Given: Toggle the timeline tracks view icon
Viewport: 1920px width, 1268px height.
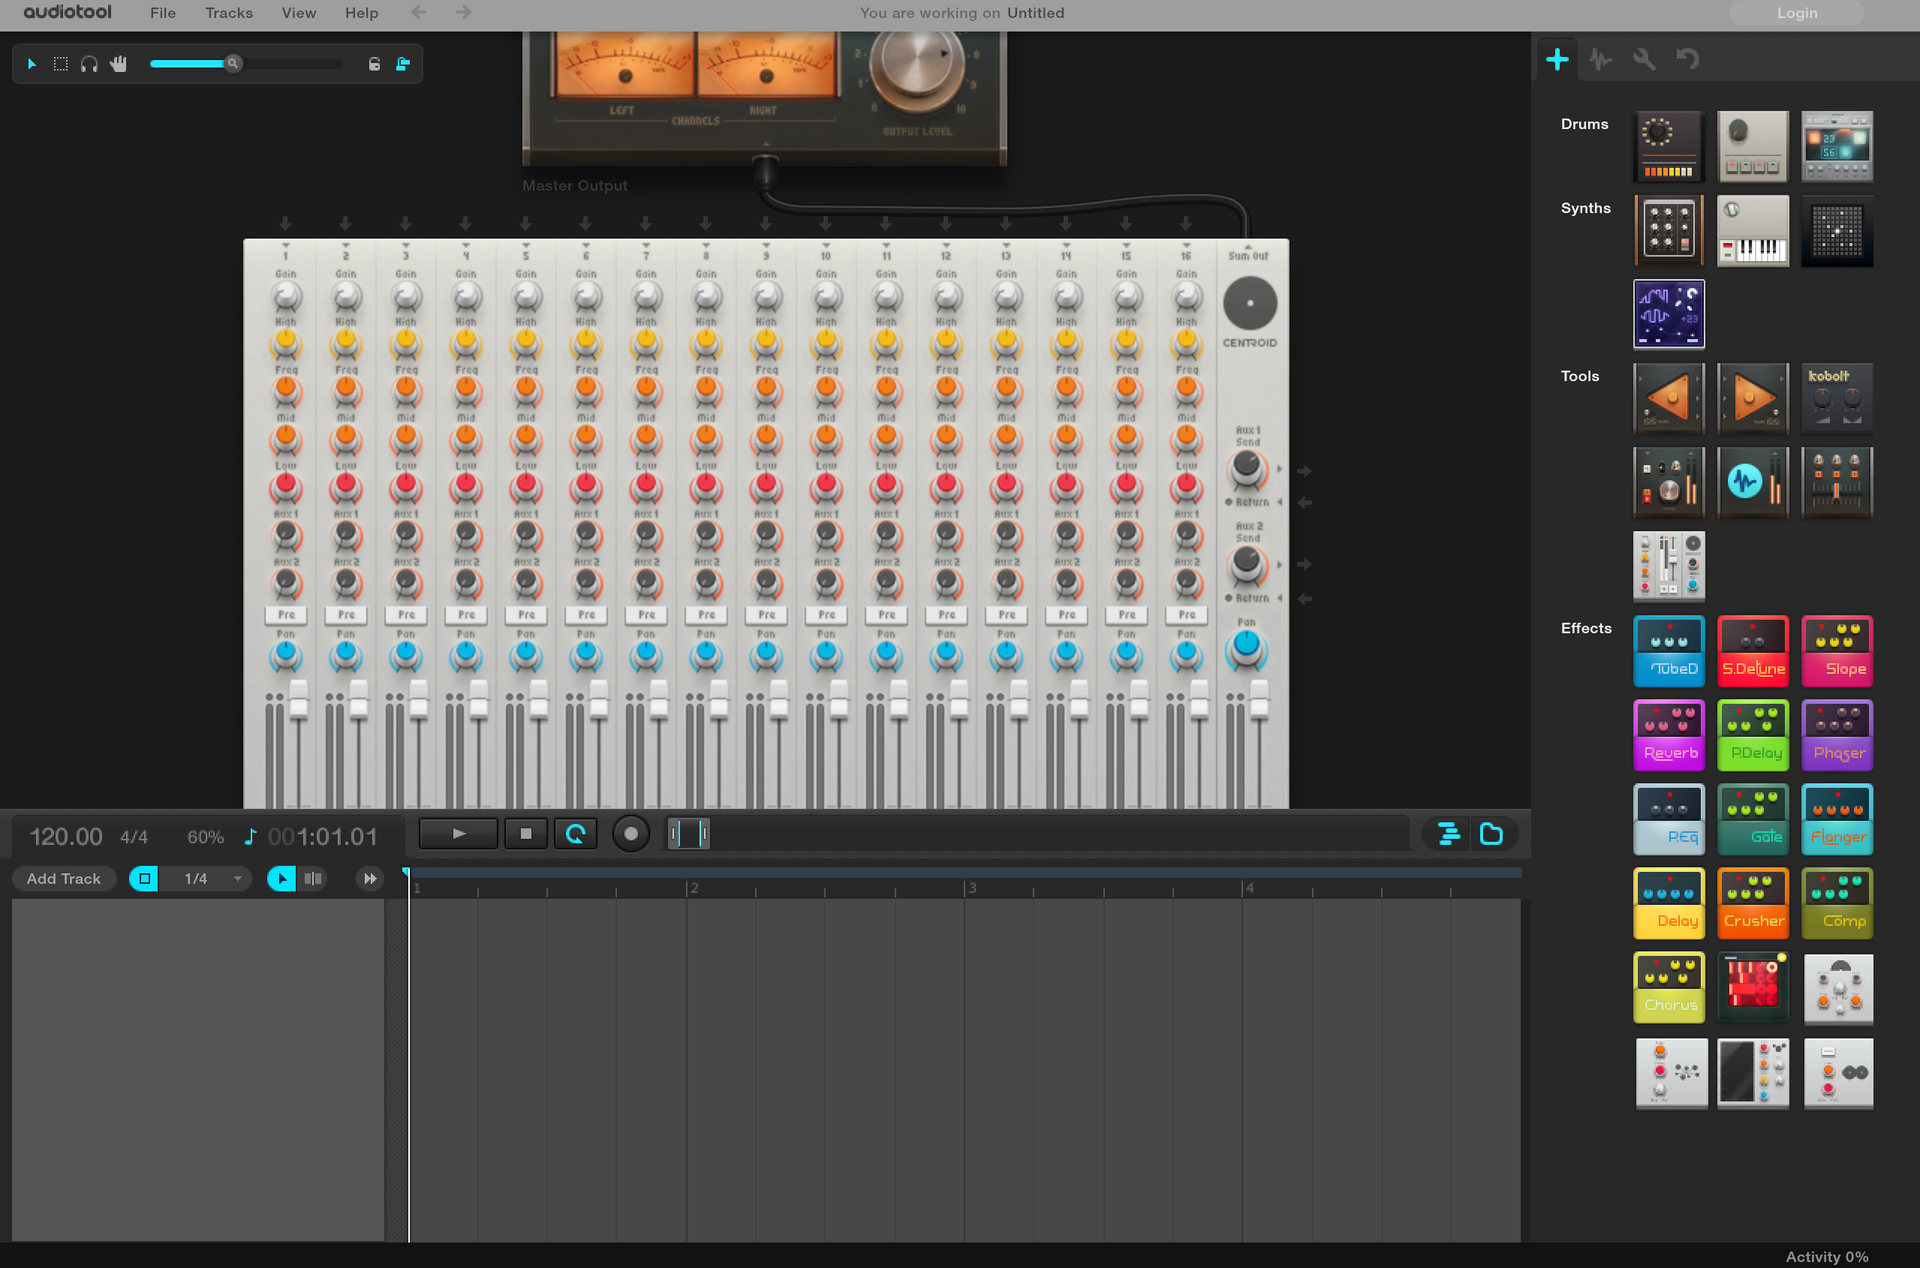Looking at the screenshot, I should pos(1449,833).
